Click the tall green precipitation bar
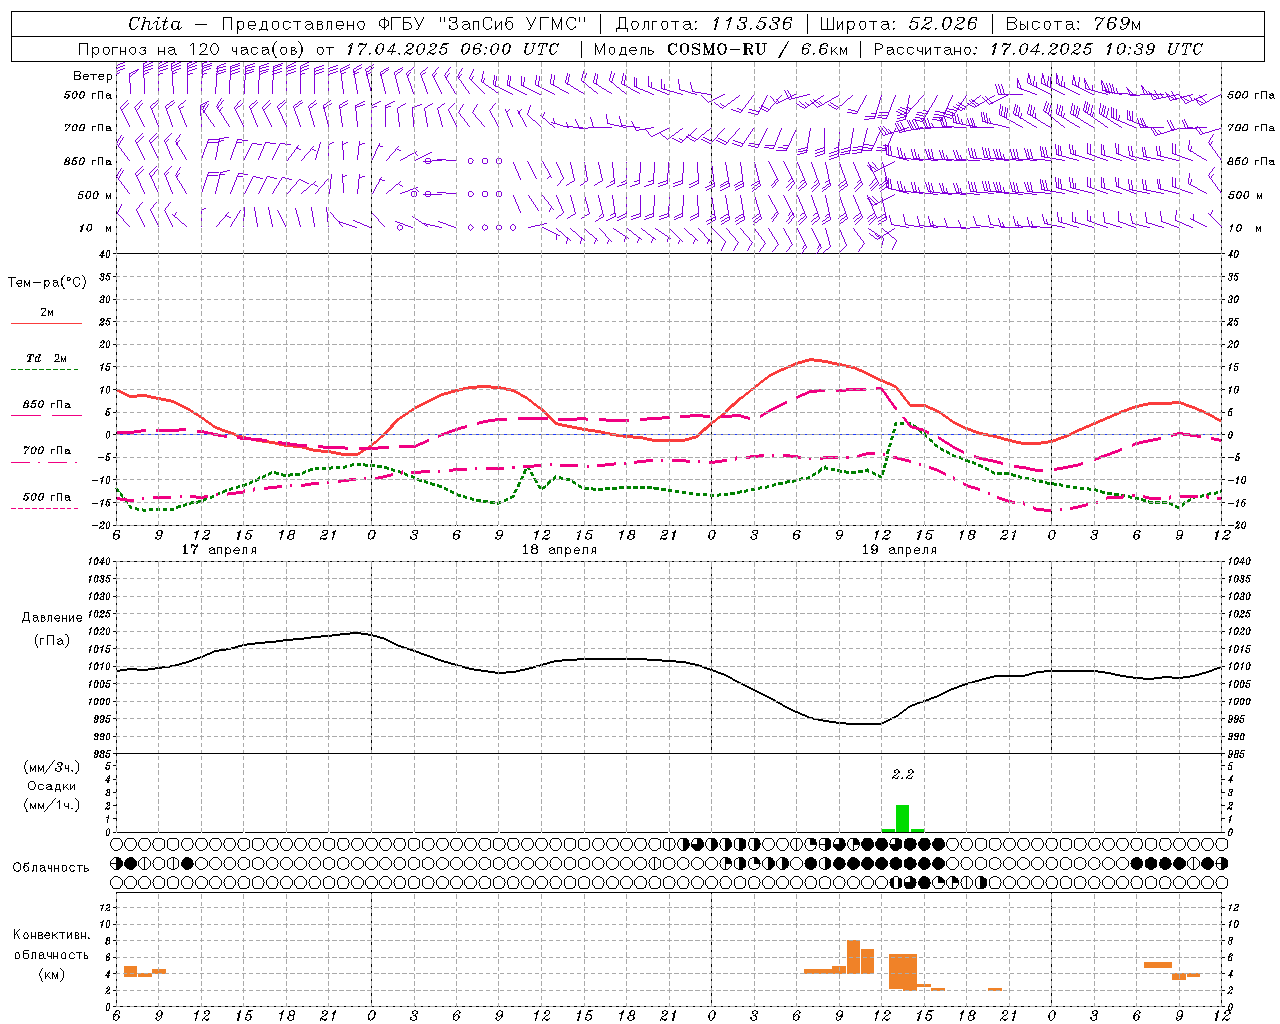1280x1024 pixels. [x=902, y=818]
